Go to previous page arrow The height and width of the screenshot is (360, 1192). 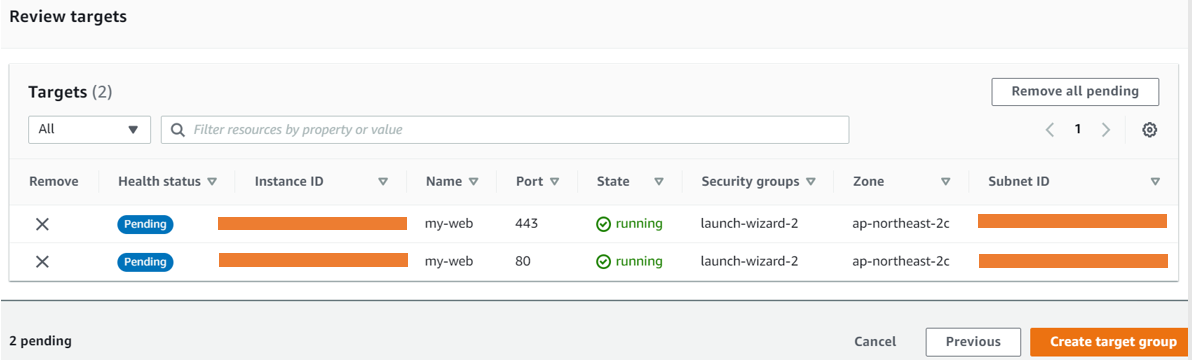[1050, 130]
